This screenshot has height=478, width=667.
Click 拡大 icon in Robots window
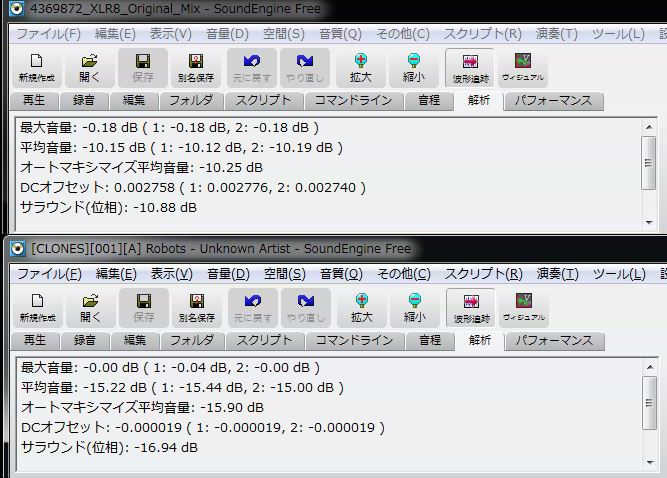coord(362,308)
